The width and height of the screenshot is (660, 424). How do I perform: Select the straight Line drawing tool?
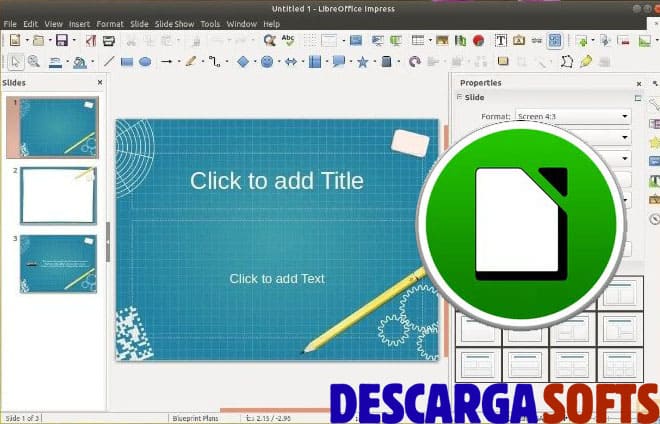pyautogui.click(x=109, y=62)
